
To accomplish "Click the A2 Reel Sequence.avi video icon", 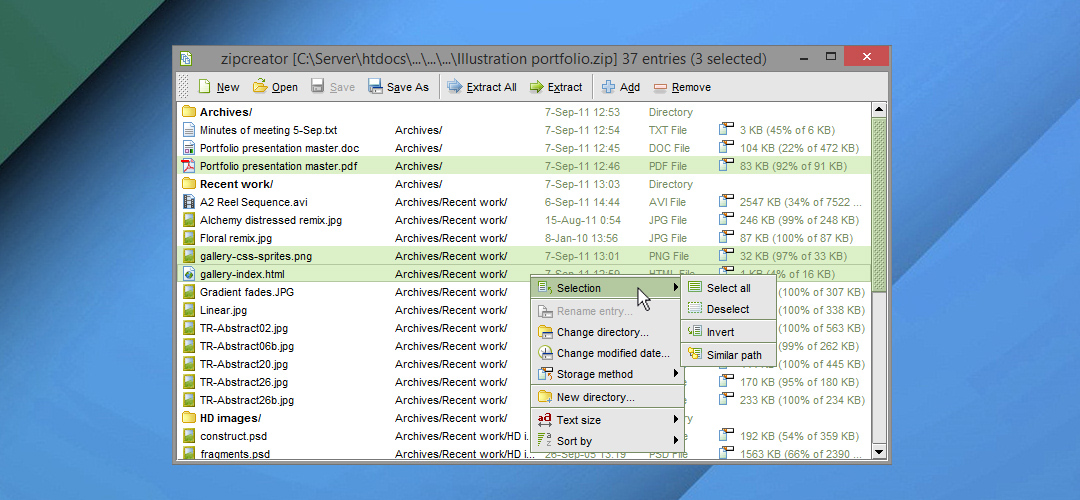I will coord(188,202).
